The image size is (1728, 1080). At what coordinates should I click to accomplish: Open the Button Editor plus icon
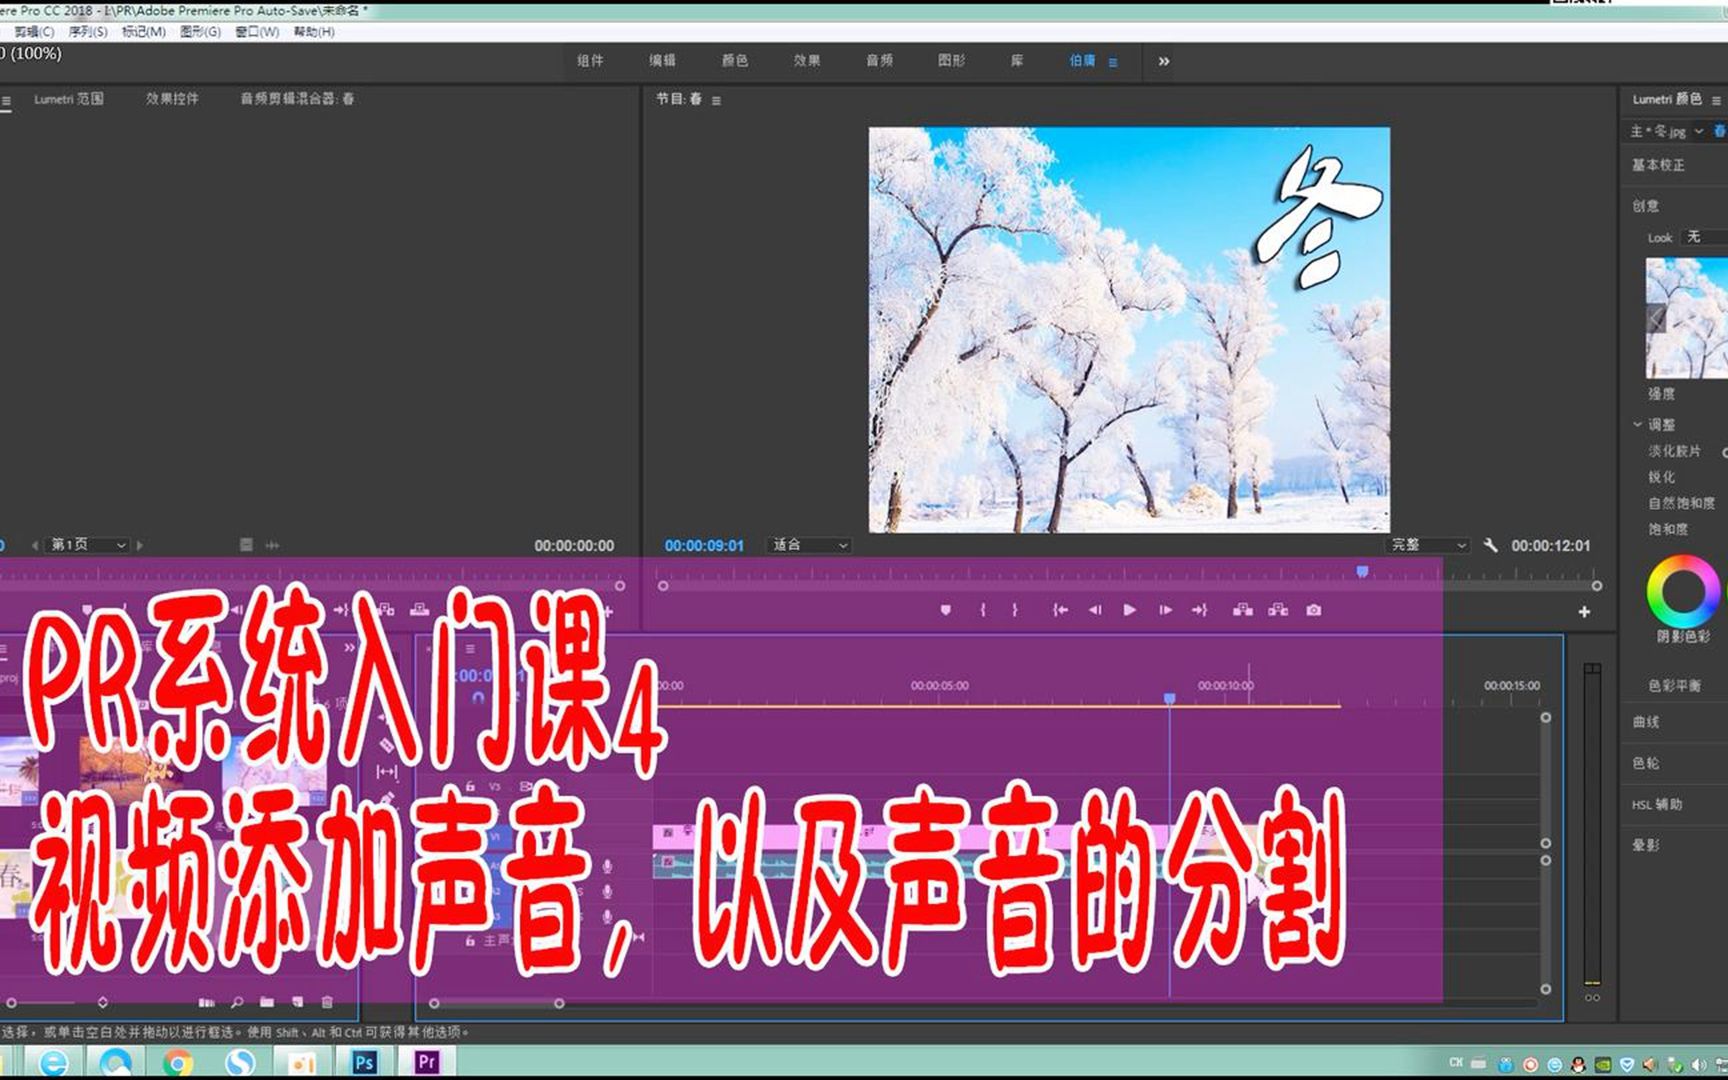pos(1584,612)
